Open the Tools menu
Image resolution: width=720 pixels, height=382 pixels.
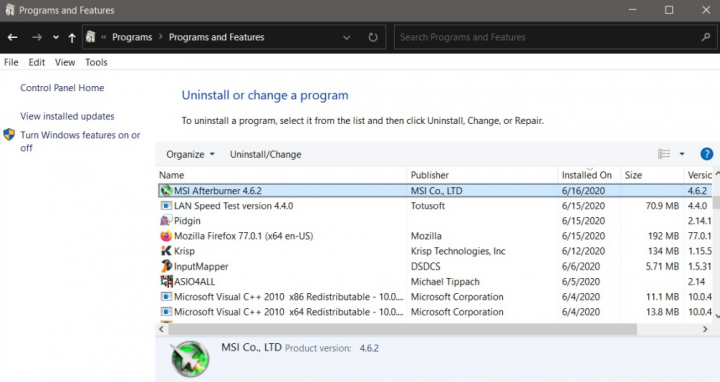(x=96, y=62)
